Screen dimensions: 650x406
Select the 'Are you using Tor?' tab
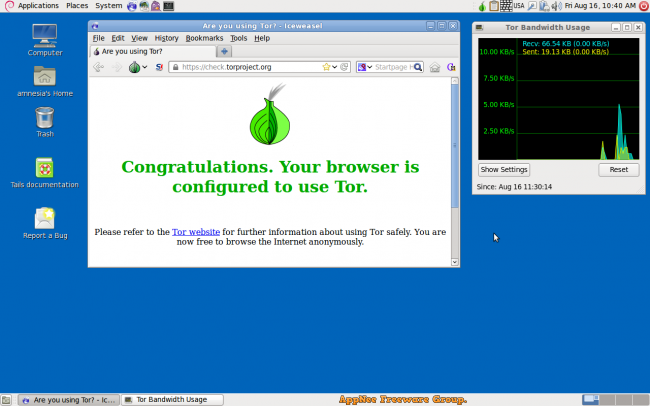point(153,51)
